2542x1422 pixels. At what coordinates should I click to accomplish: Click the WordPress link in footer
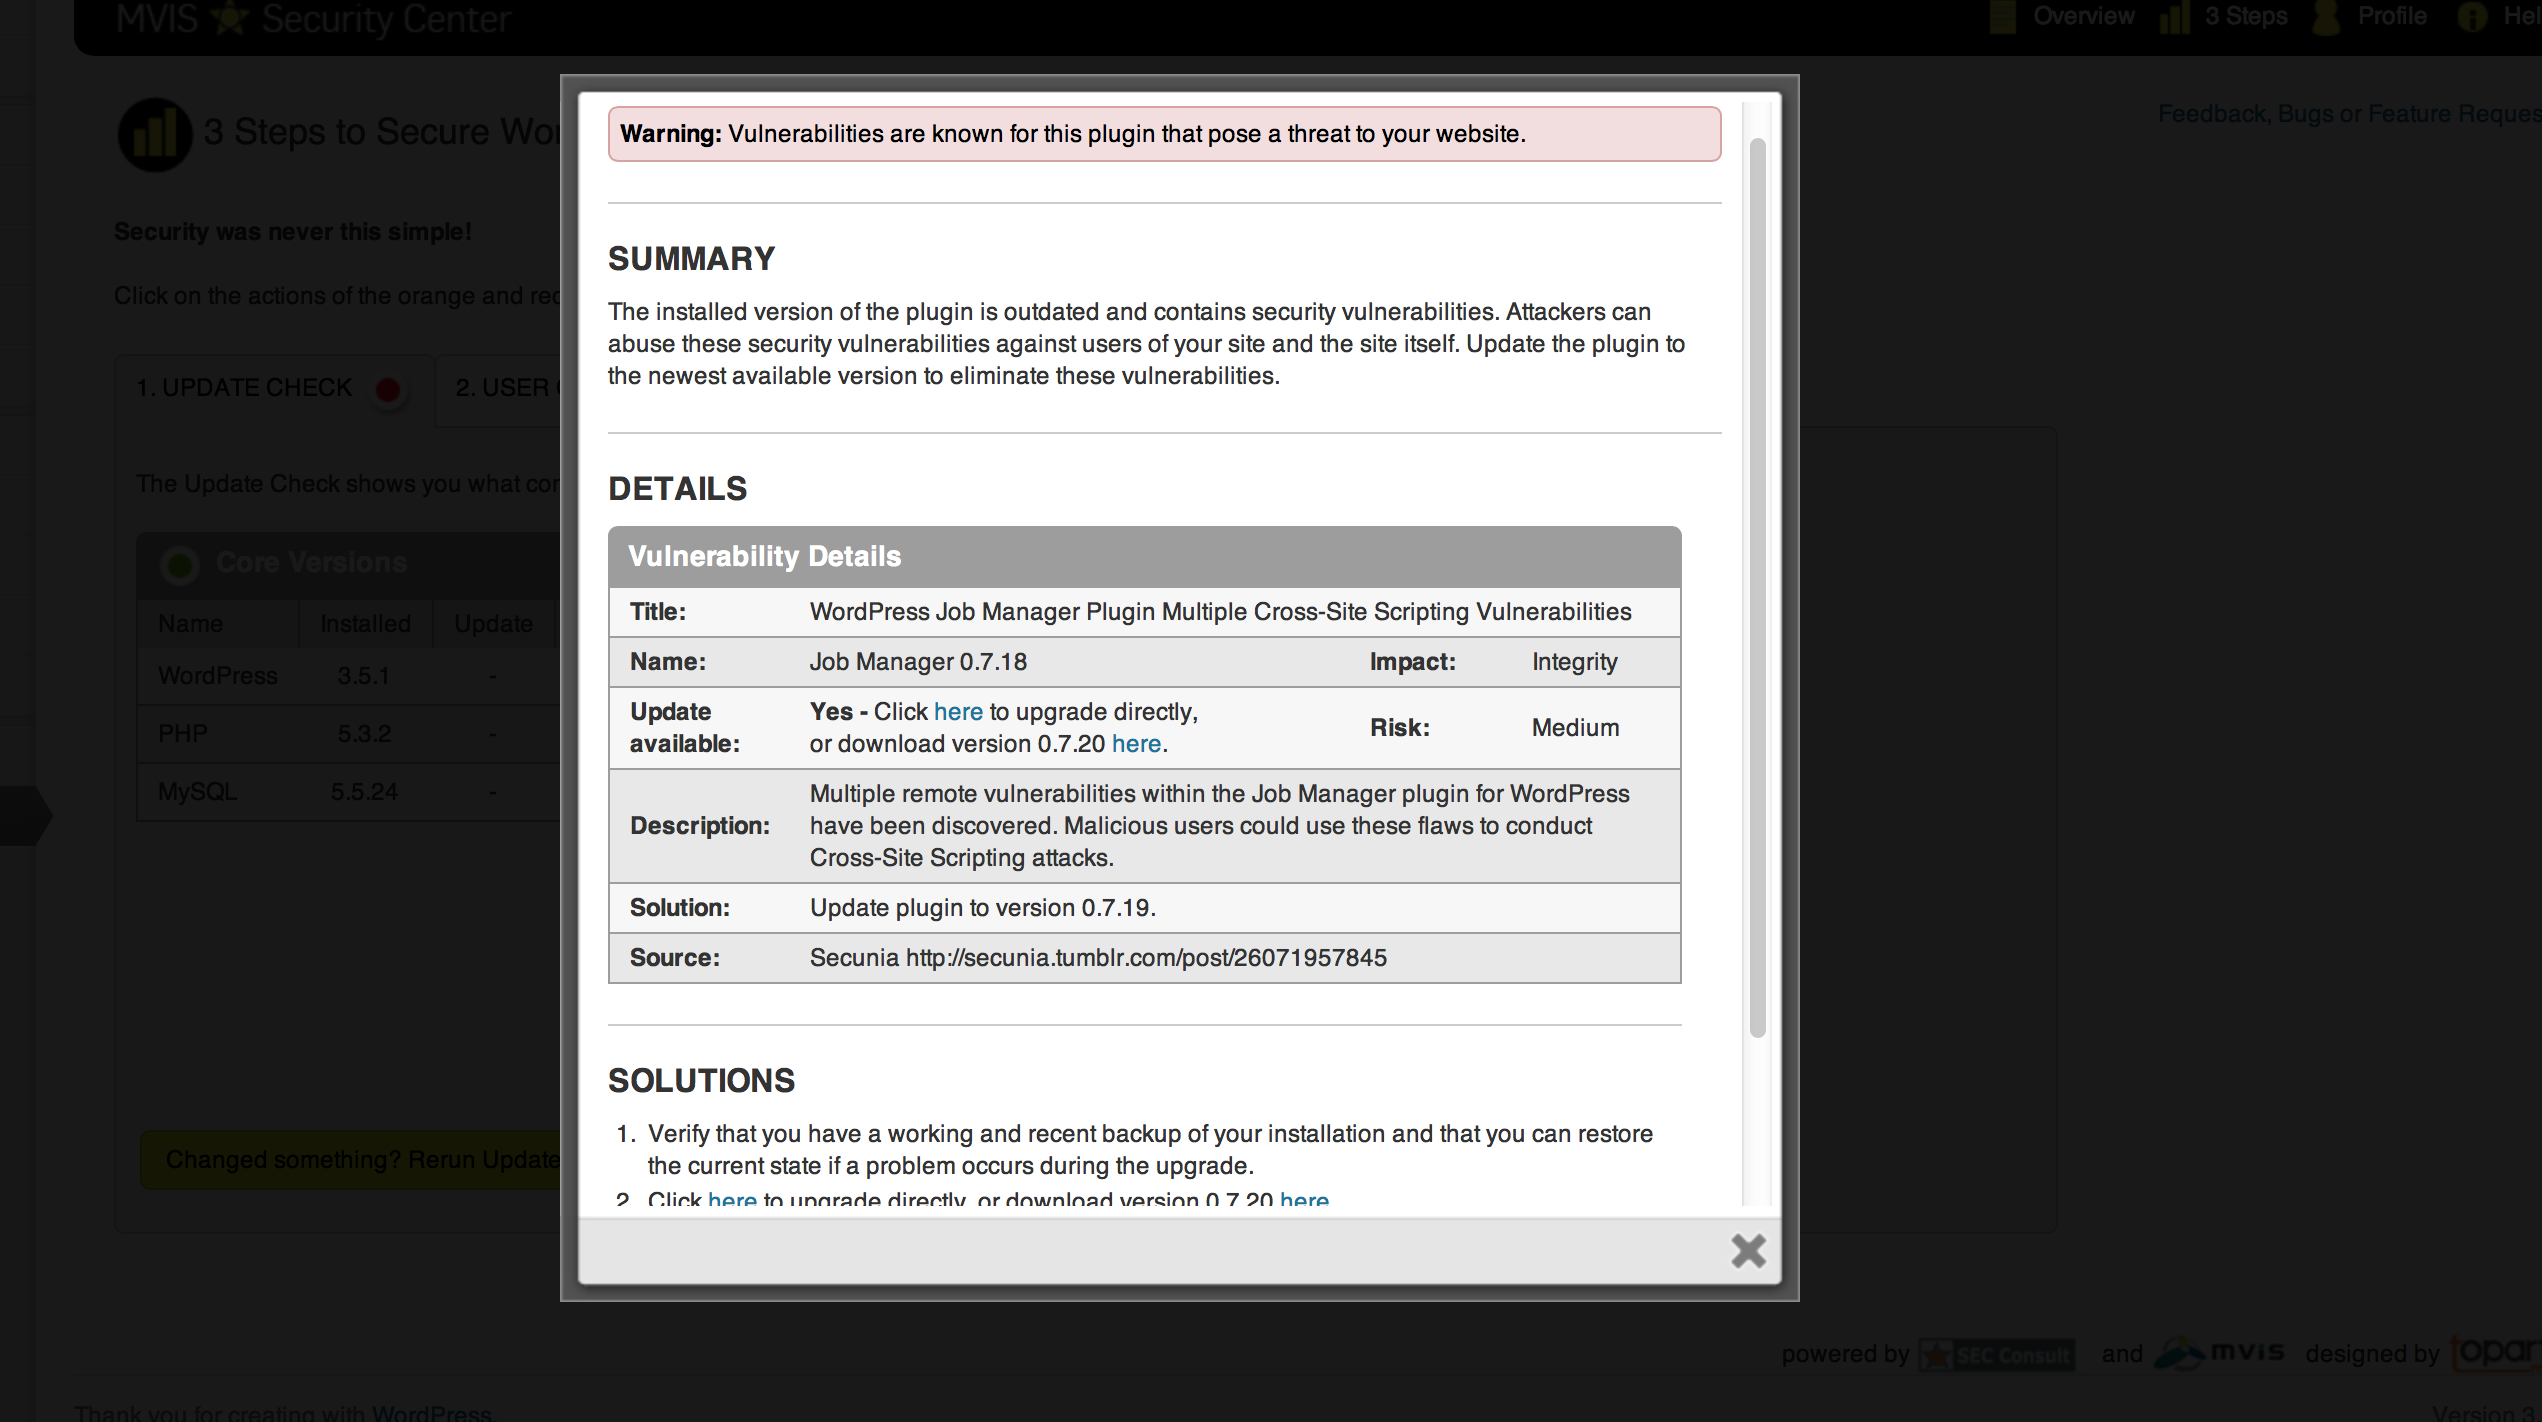point(431,1412)
